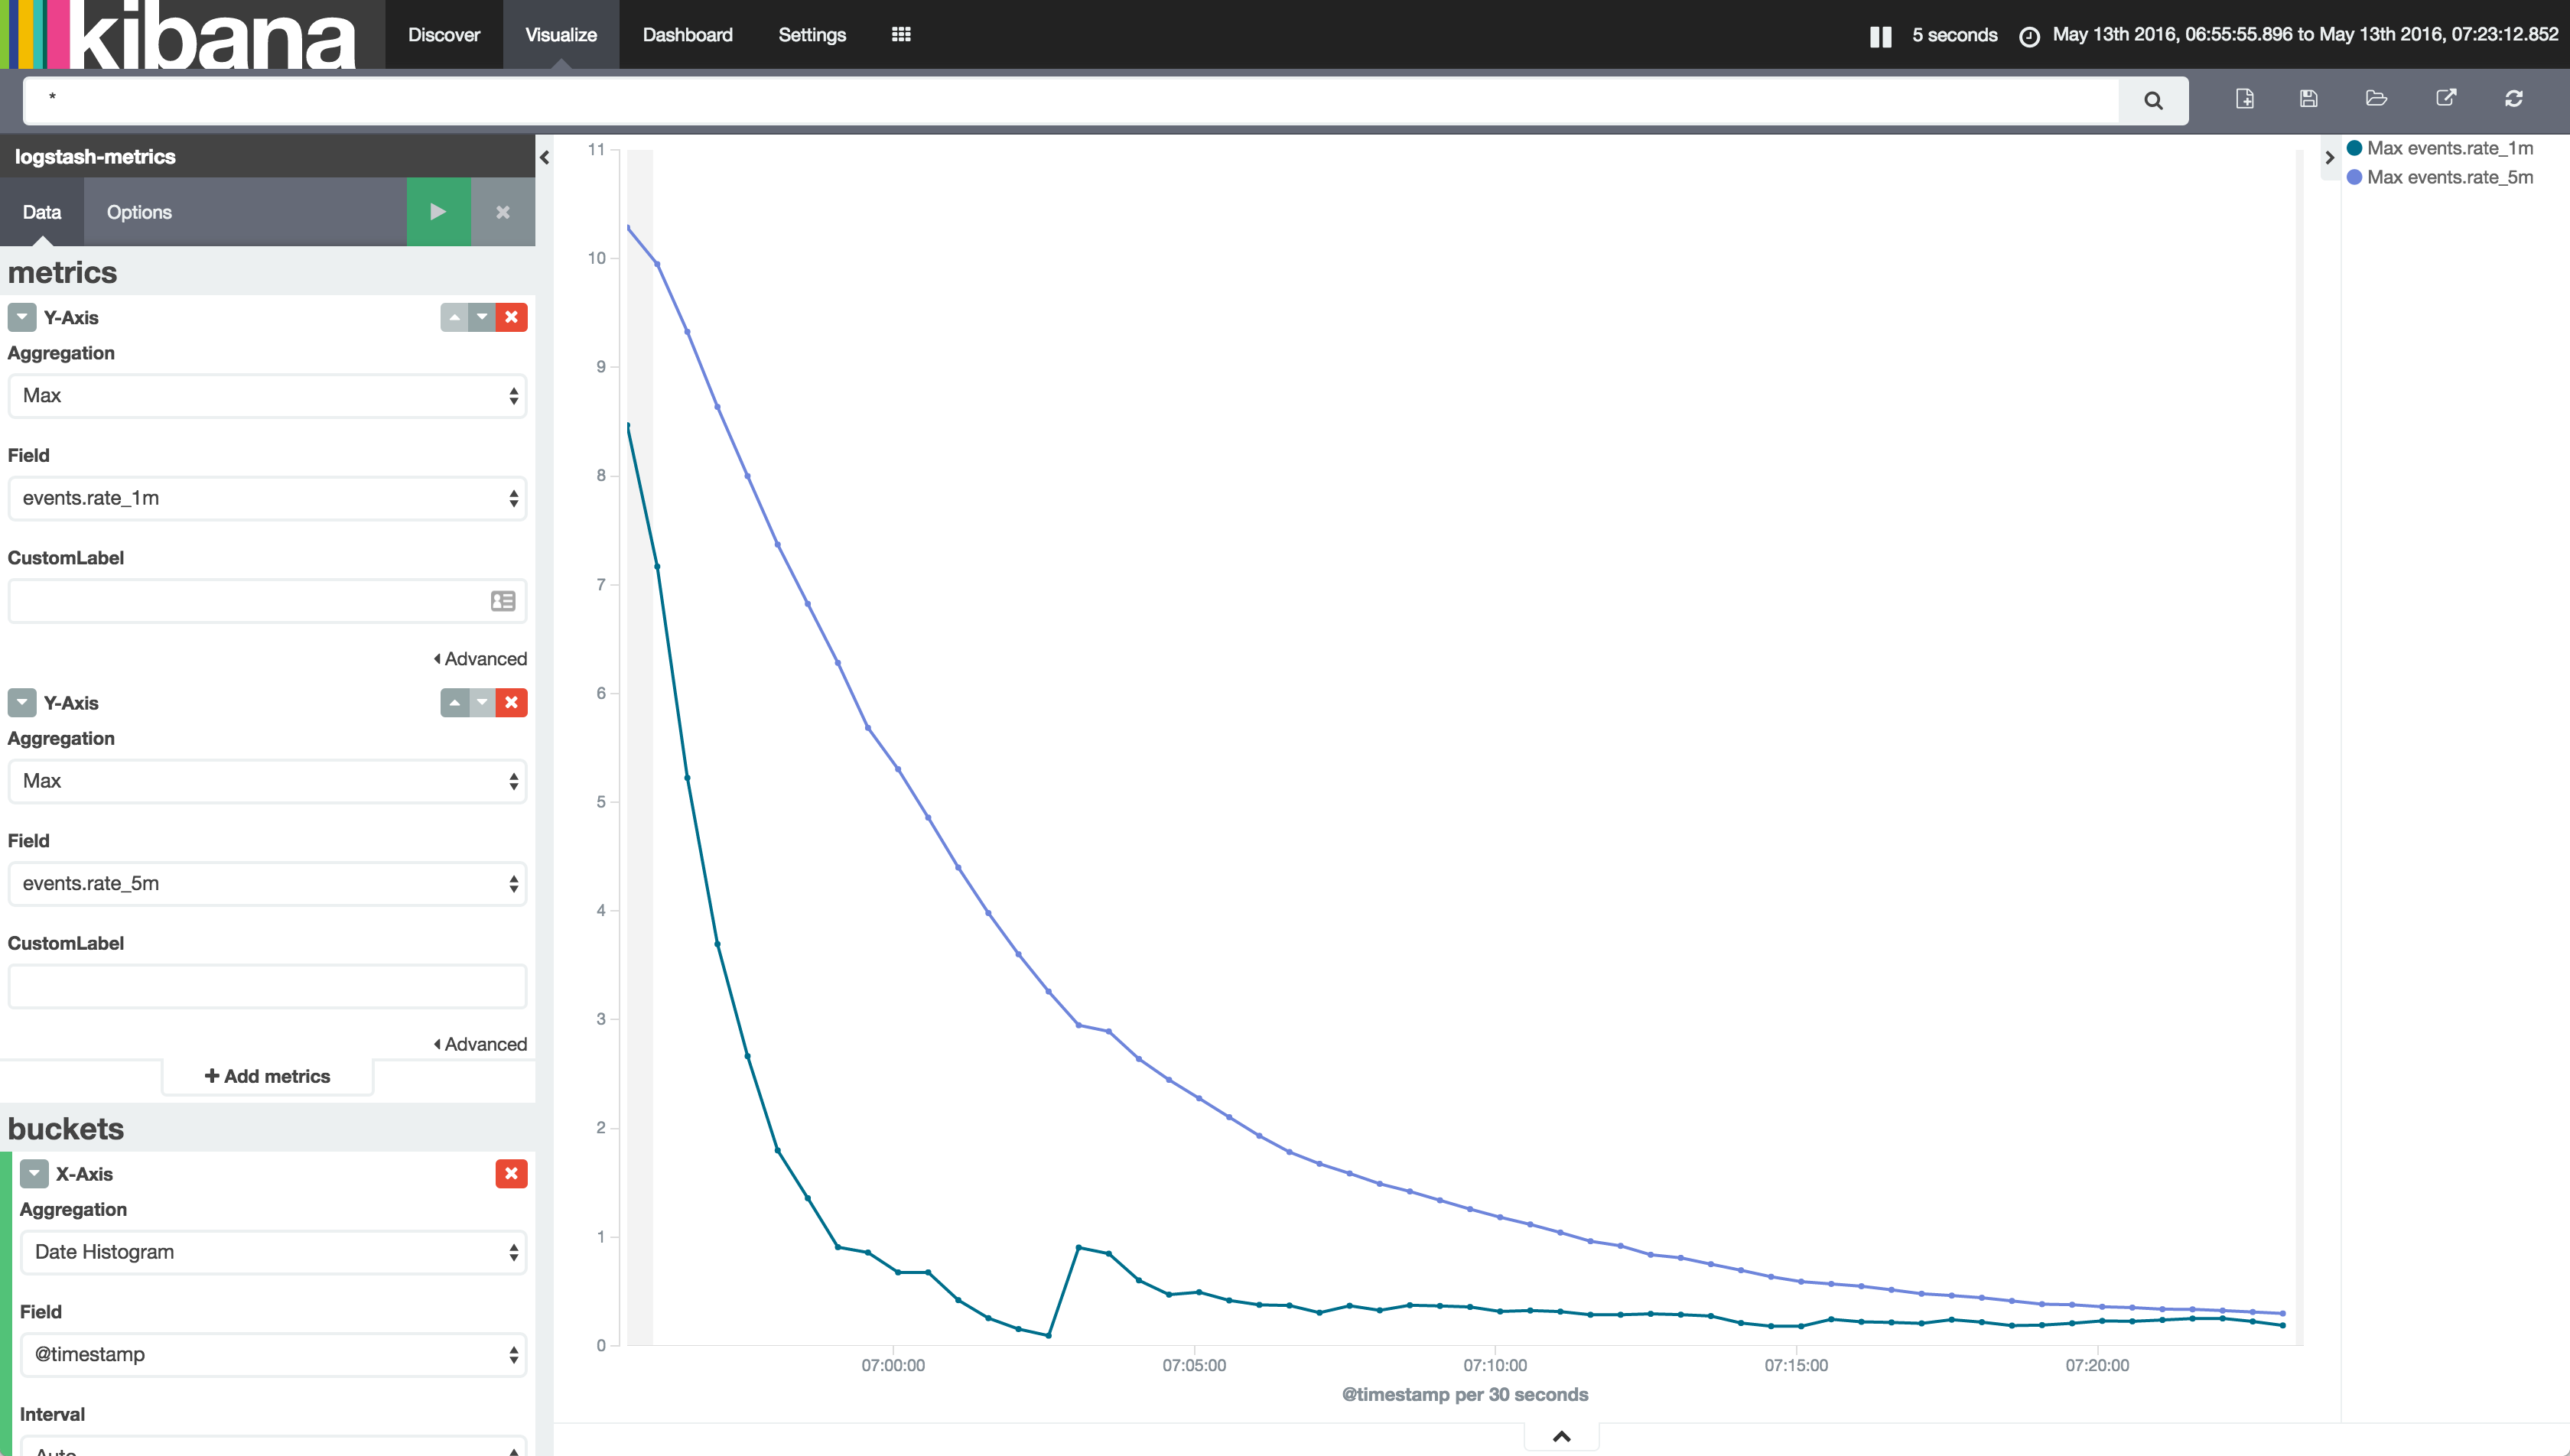Go to the Dashboard tab
Image resolution: width=2570 pixels, height=1456 pixels.
click(688, 34)
